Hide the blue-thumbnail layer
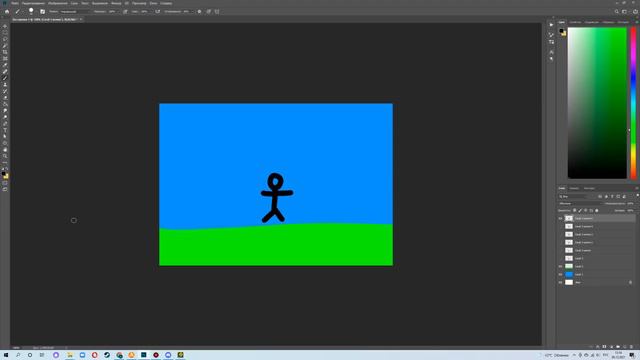This screenshot has width=640, height=360. (x=560, y=274)
